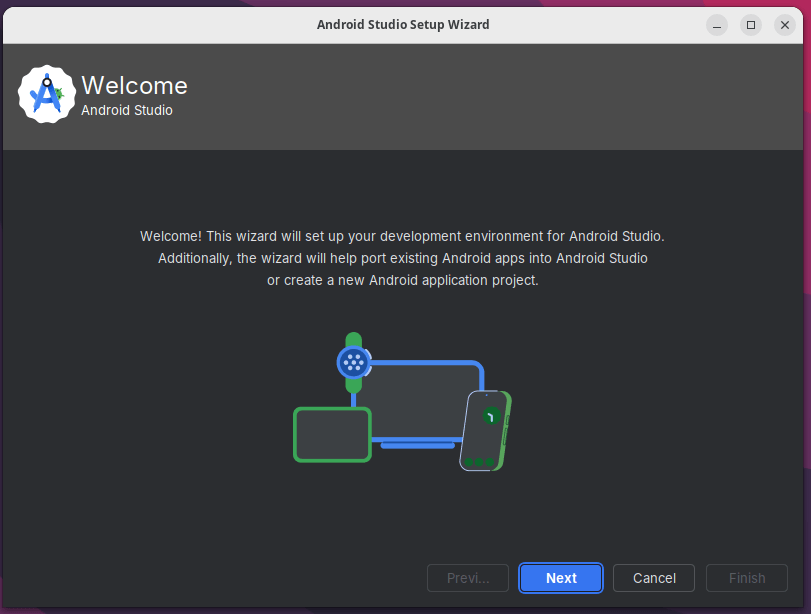Click the Welcome heading text
811x614 pixels.
tap(134, 86)
